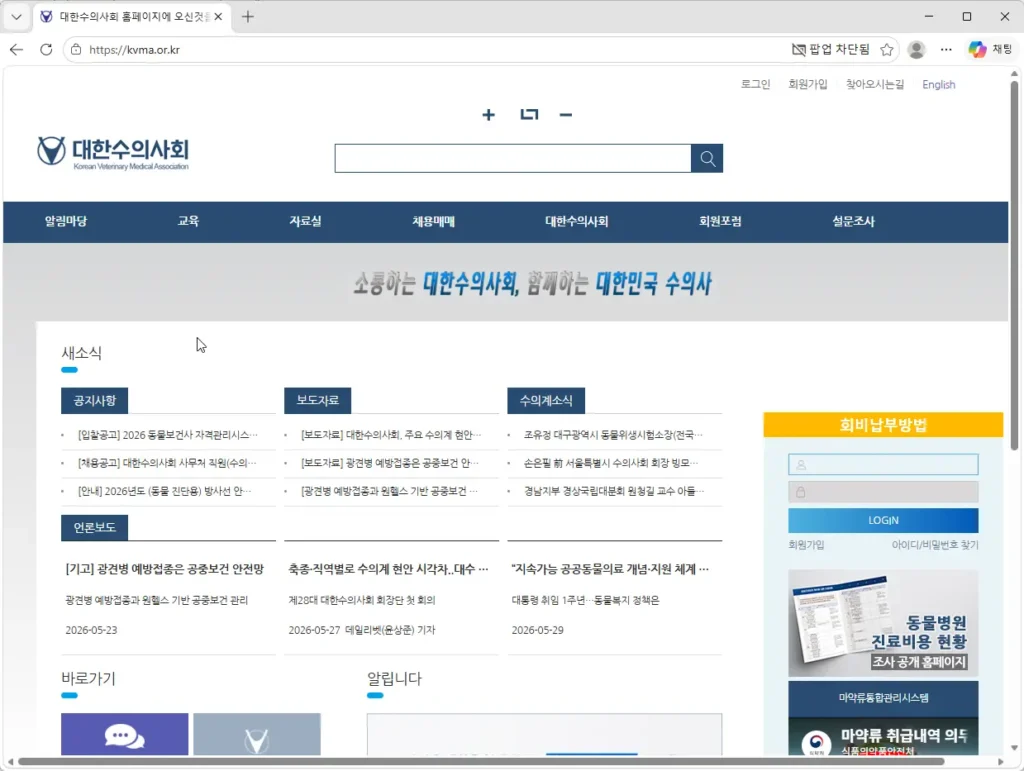Image resolution: width=1024 pixels, height=771 pixels.
Task: Click the 로그인 top link
Action: click(756, 84)
